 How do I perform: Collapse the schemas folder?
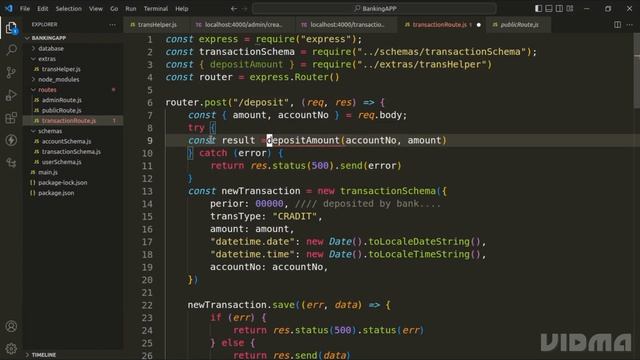click(x=73, y=131)
